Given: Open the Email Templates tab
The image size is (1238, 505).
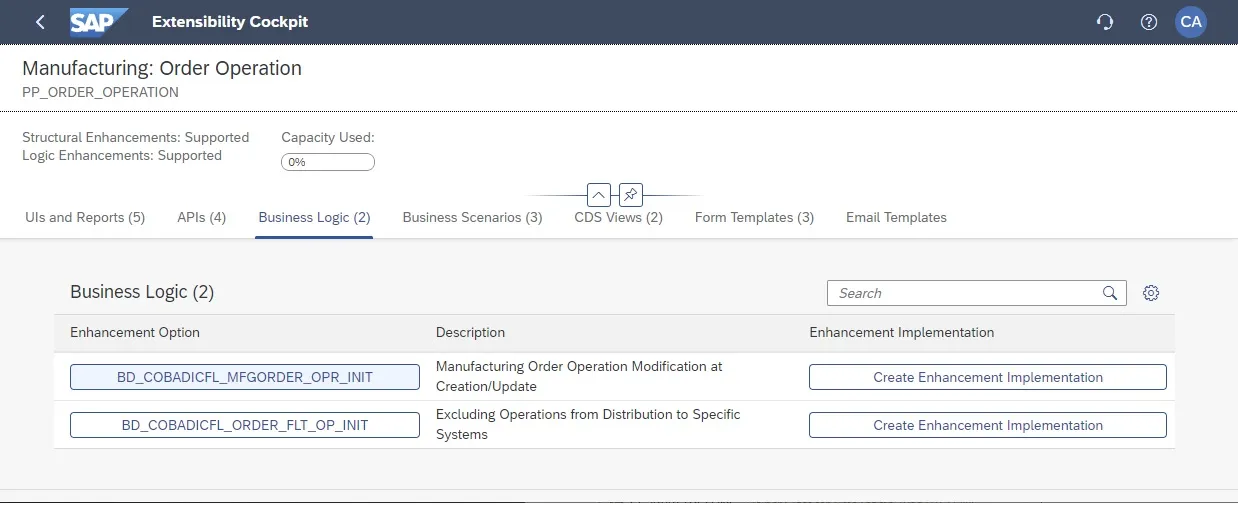Looking at the screenshot, I should click(896, 217).
